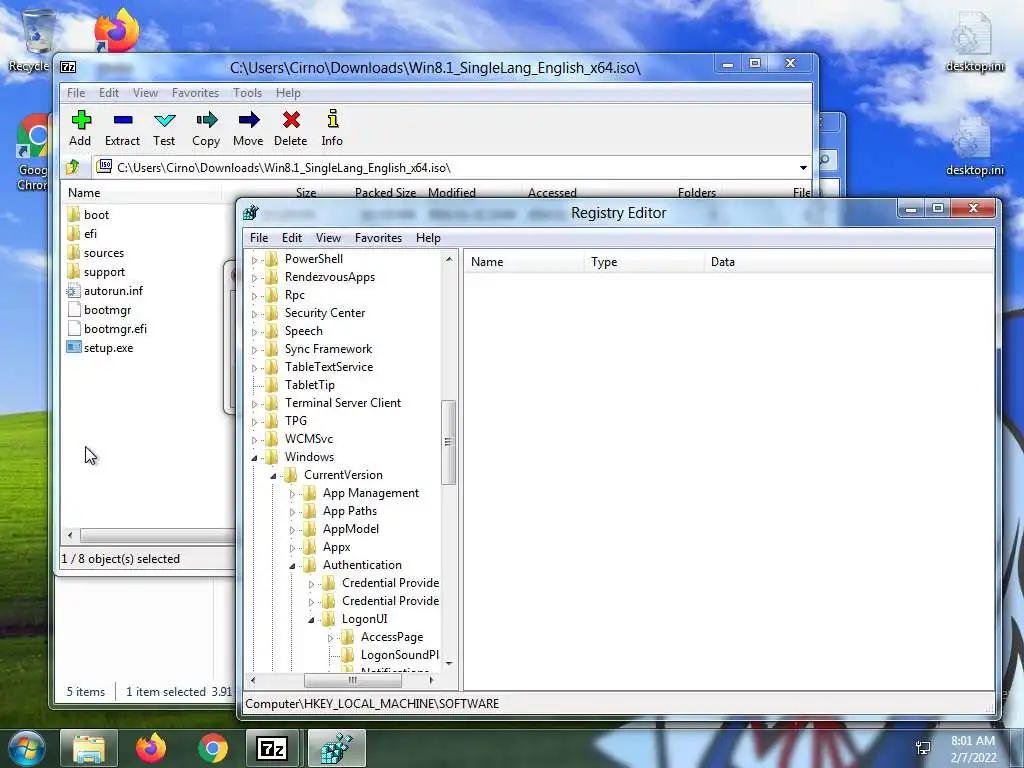The image size is (1024, 768).
Task: Open the 7-Zip Tools menu
Action: click(x=248, y=93)
